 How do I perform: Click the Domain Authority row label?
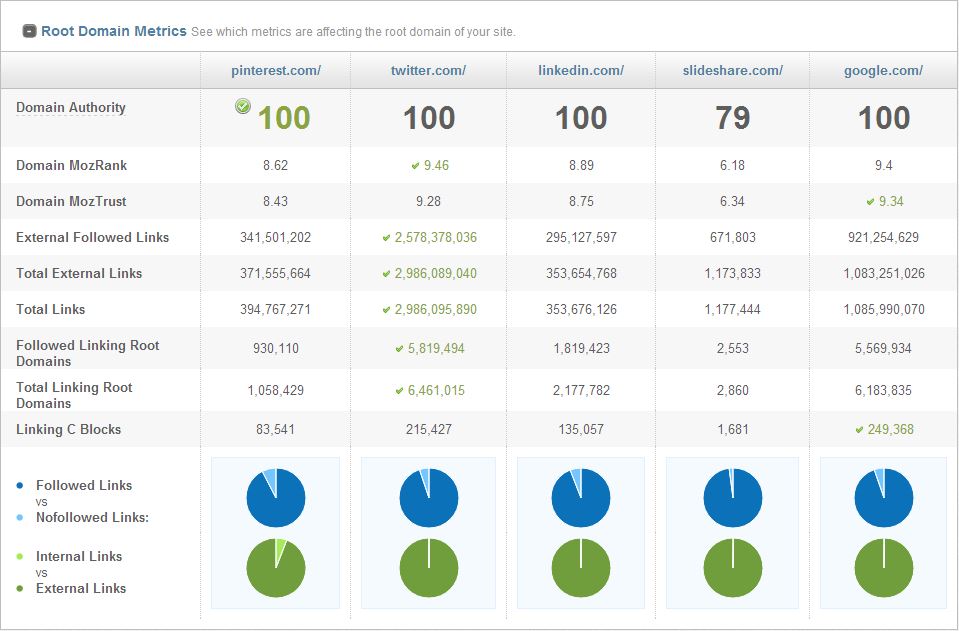click(71, 108)
